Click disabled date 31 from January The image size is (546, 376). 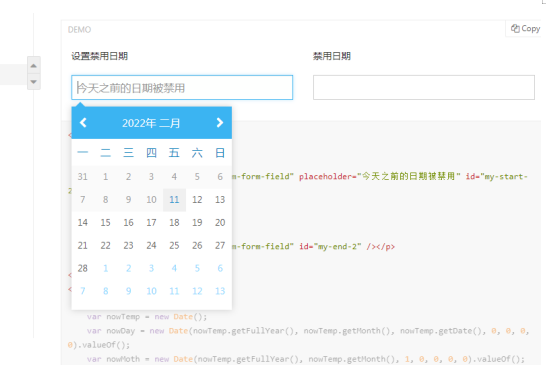83,177
